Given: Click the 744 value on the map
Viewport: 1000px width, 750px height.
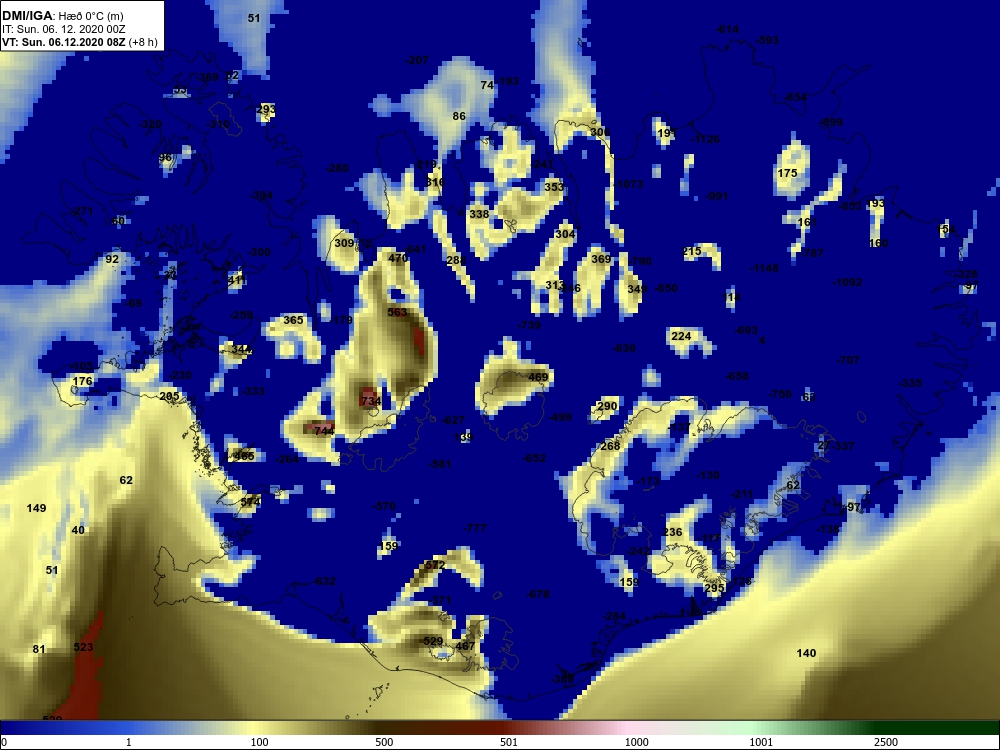Looking at the screenshot, I should [x=324, y=431].
